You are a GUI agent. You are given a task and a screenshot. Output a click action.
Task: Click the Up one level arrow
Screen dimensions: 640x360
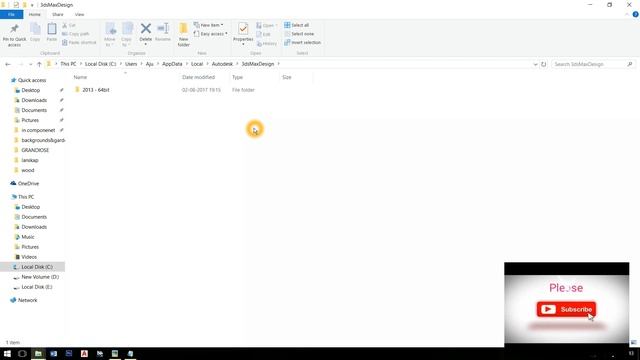click(x=39, y=64)
